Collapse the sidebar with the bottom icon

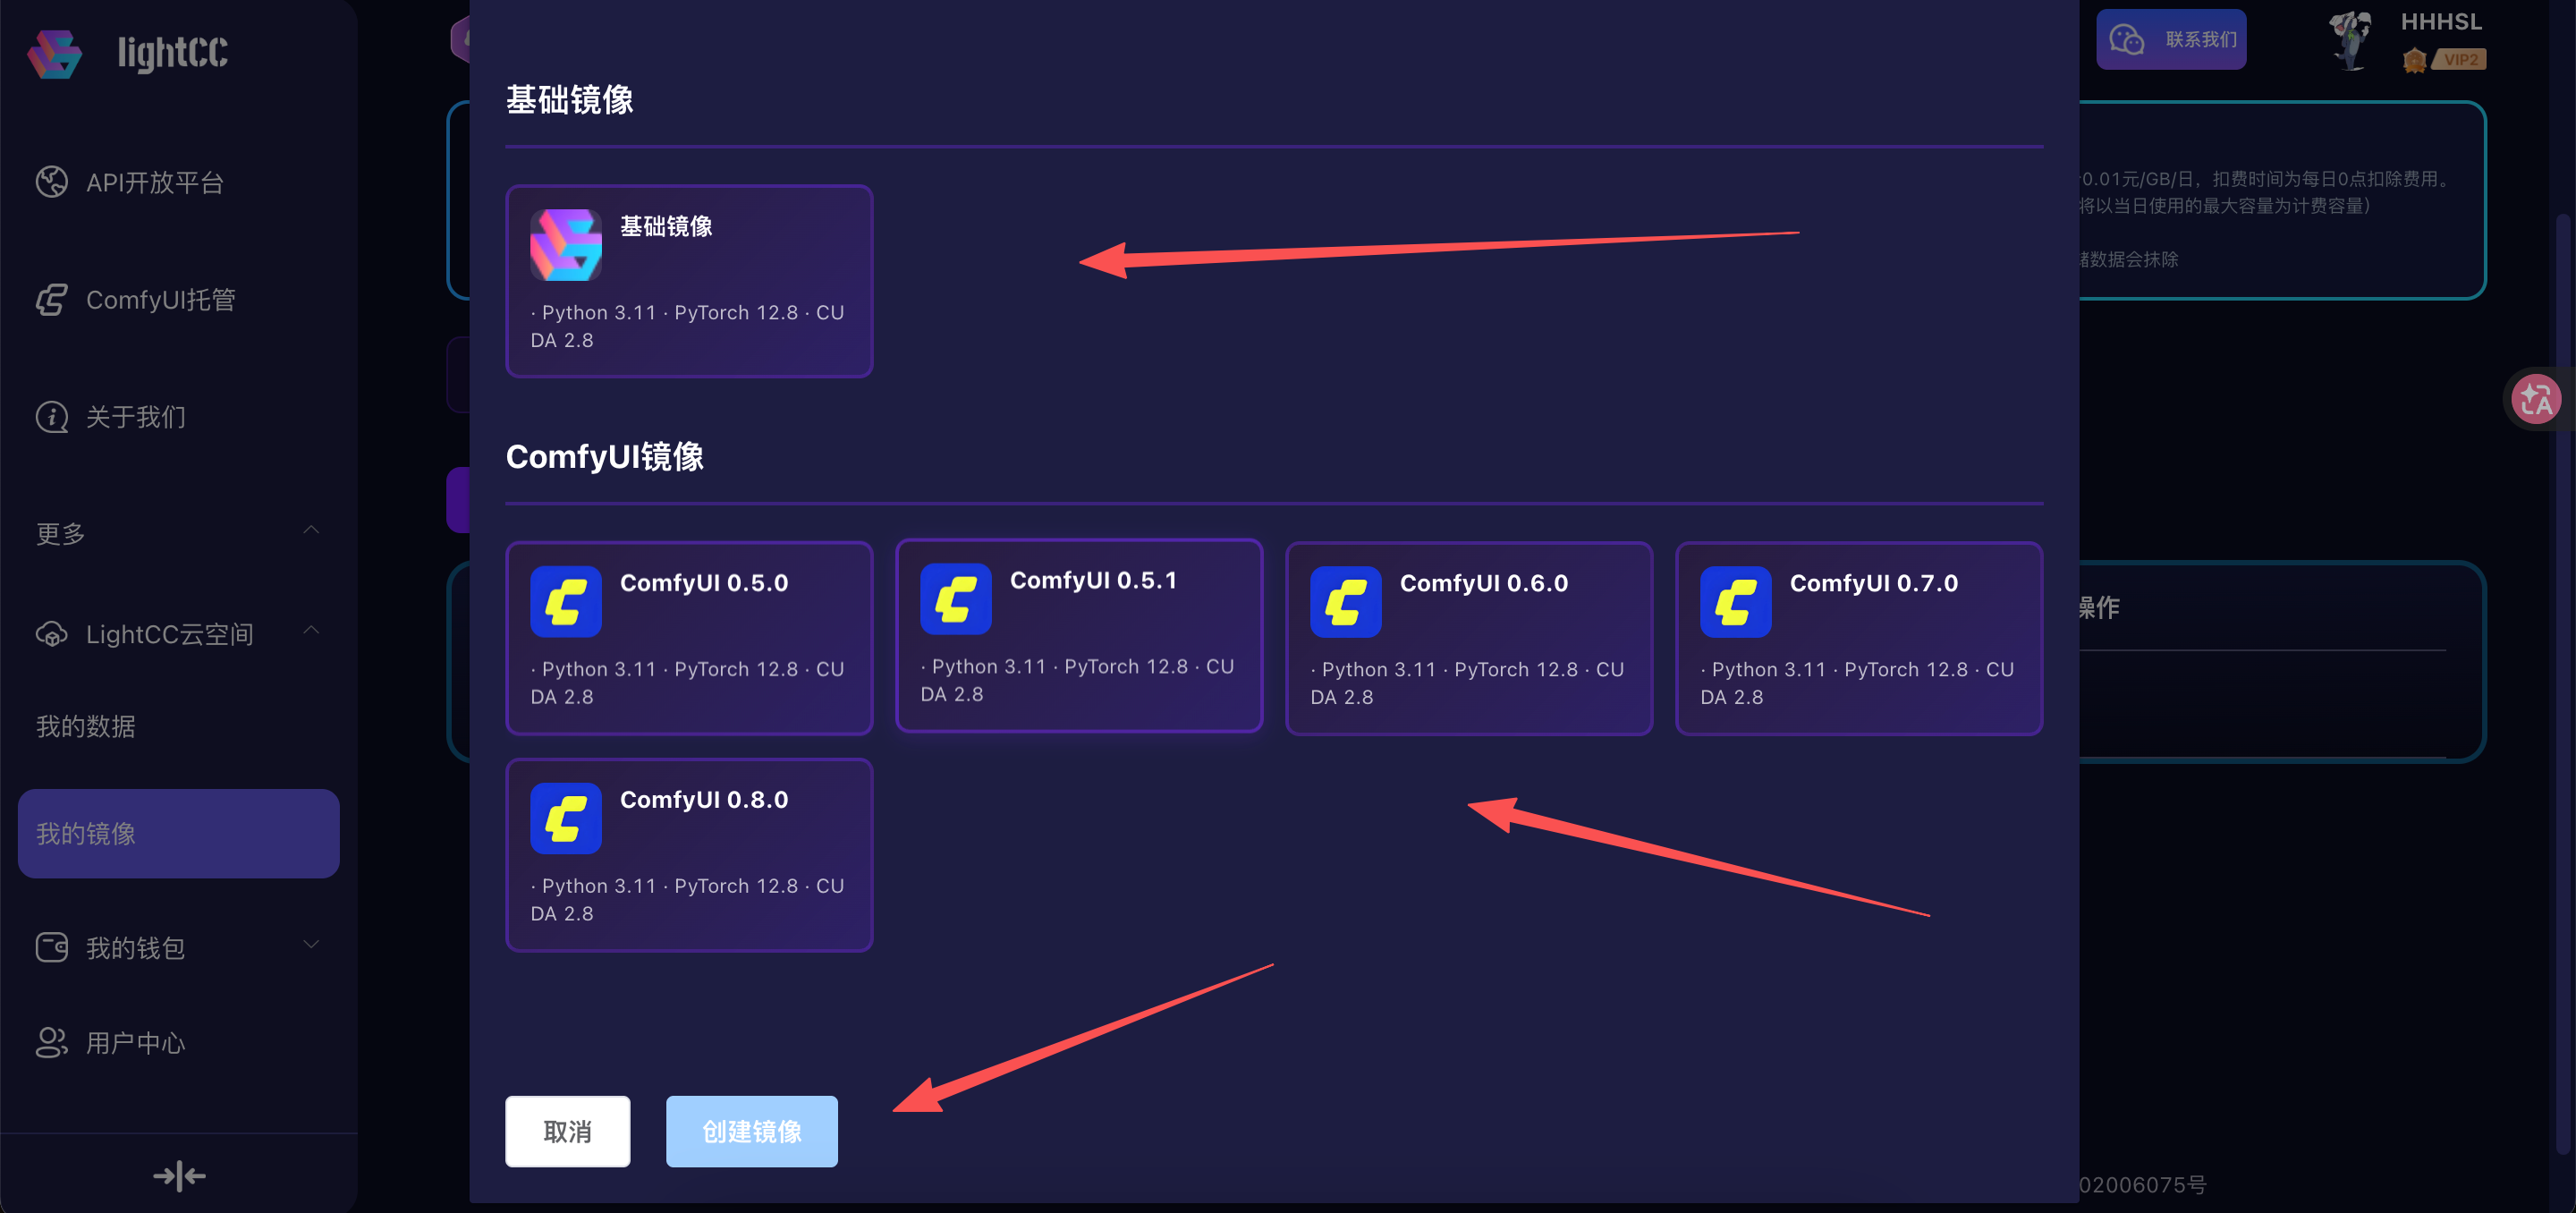click(x=179, y=1176)
